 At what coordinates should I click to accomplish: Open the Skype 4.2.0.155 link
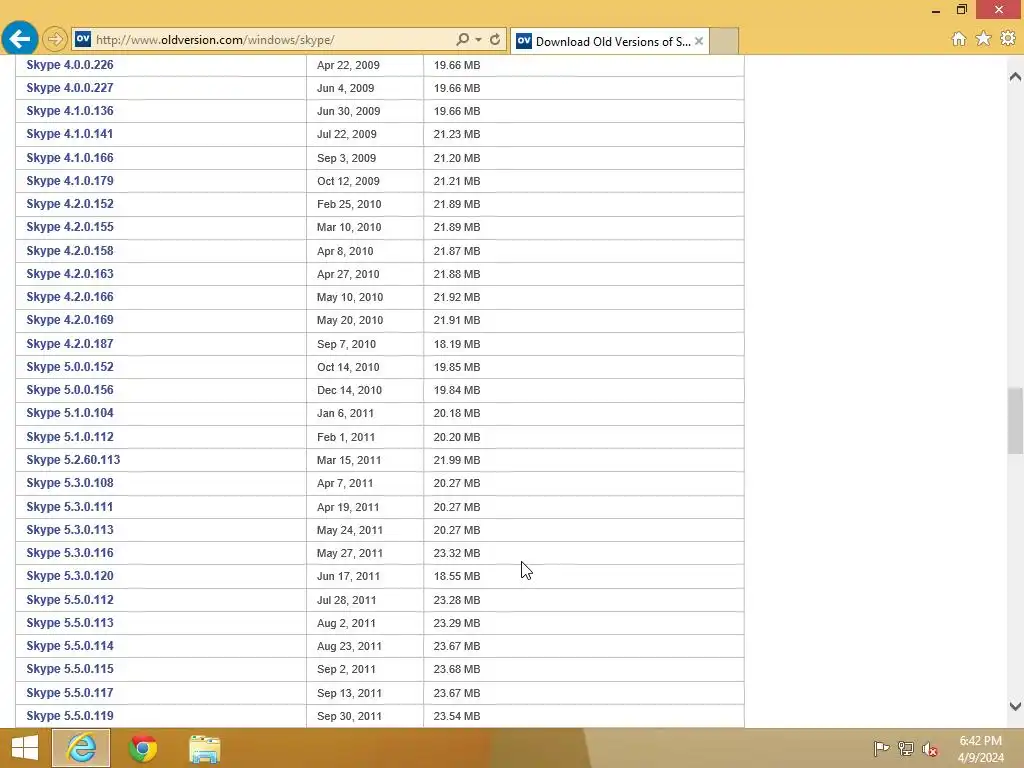point(70,227)
